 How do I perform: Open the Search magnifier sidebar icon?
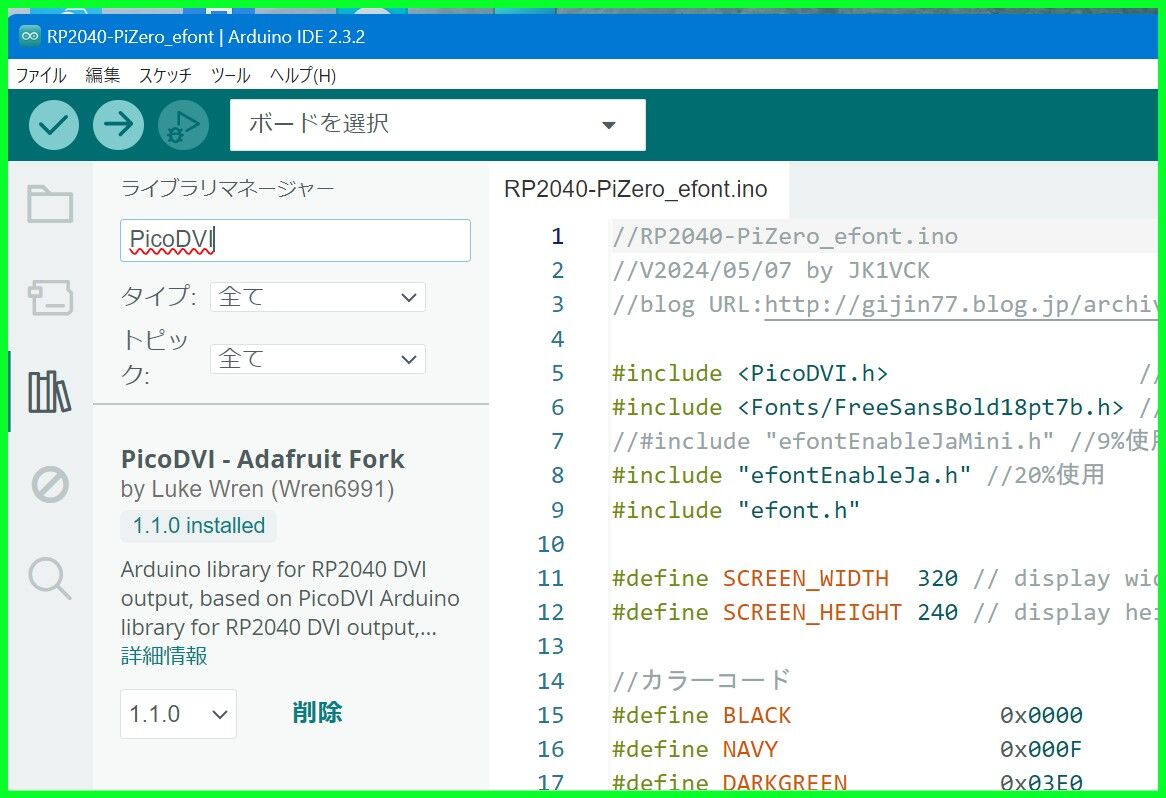point(50,579)
